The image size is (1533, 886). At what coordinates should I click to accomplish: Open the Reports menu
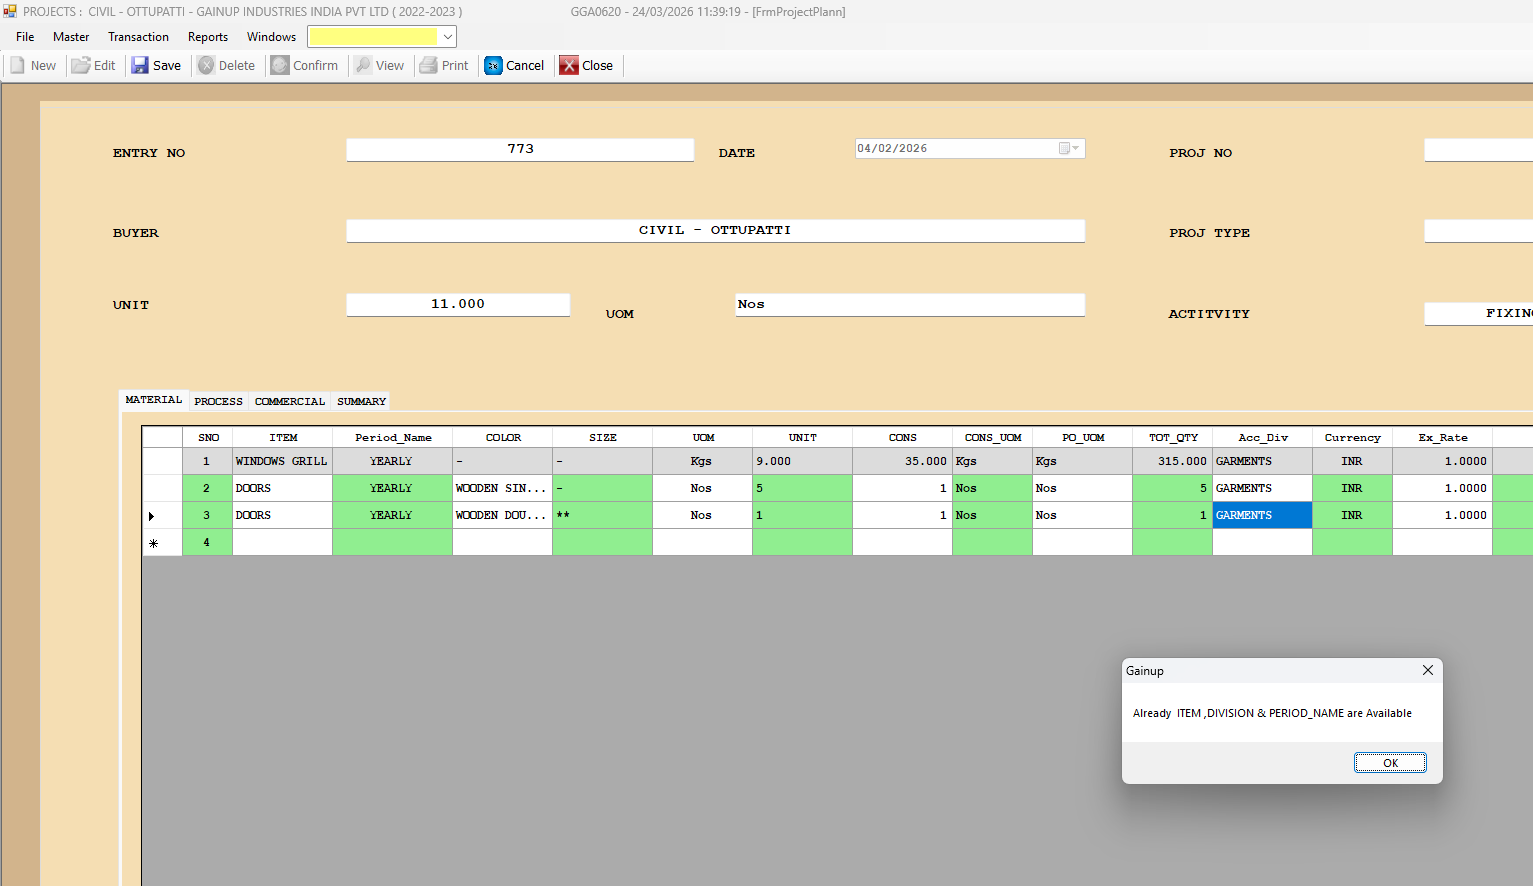point(208,37)
